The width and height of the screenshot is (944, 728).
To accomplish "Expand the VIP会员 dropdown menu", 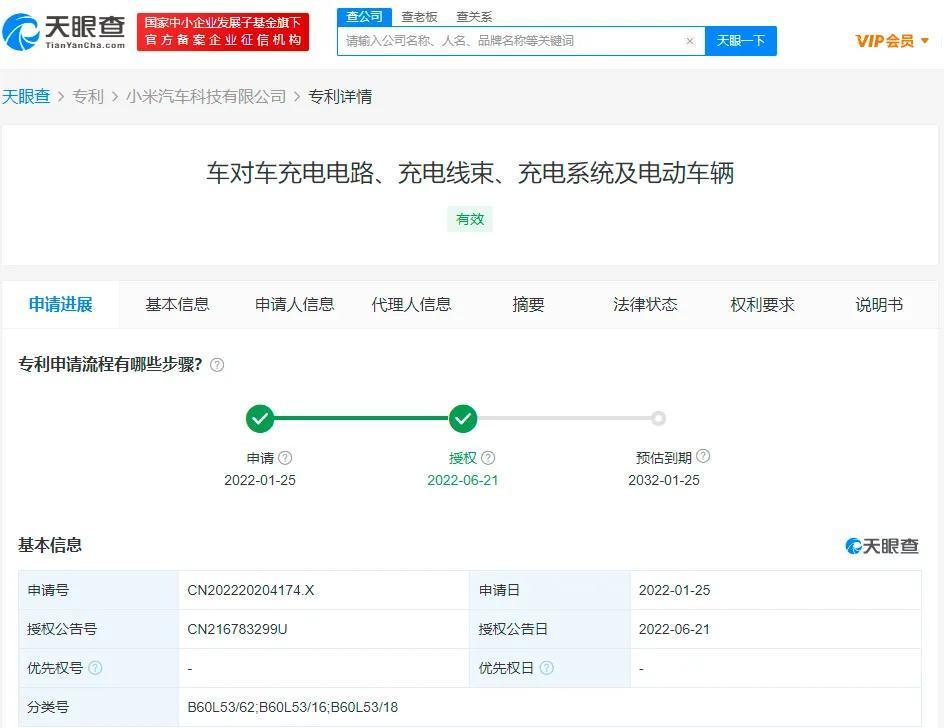I will point(892,41).
